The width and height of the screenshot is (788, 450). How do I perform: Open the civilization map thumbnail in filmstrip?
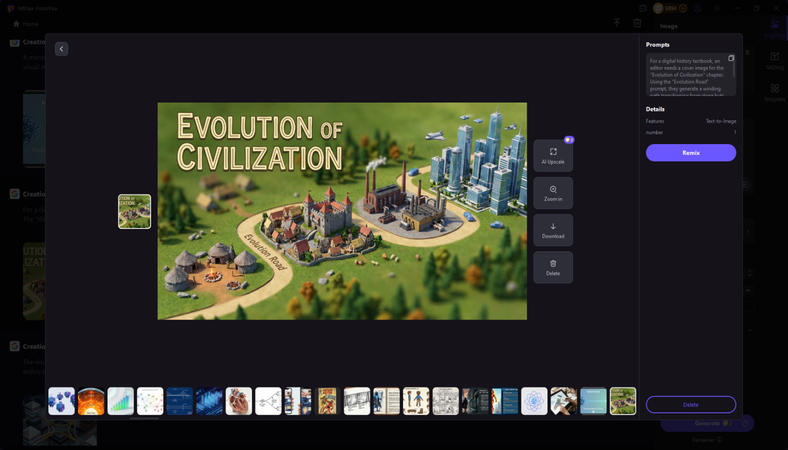click(x=623, y=401)
